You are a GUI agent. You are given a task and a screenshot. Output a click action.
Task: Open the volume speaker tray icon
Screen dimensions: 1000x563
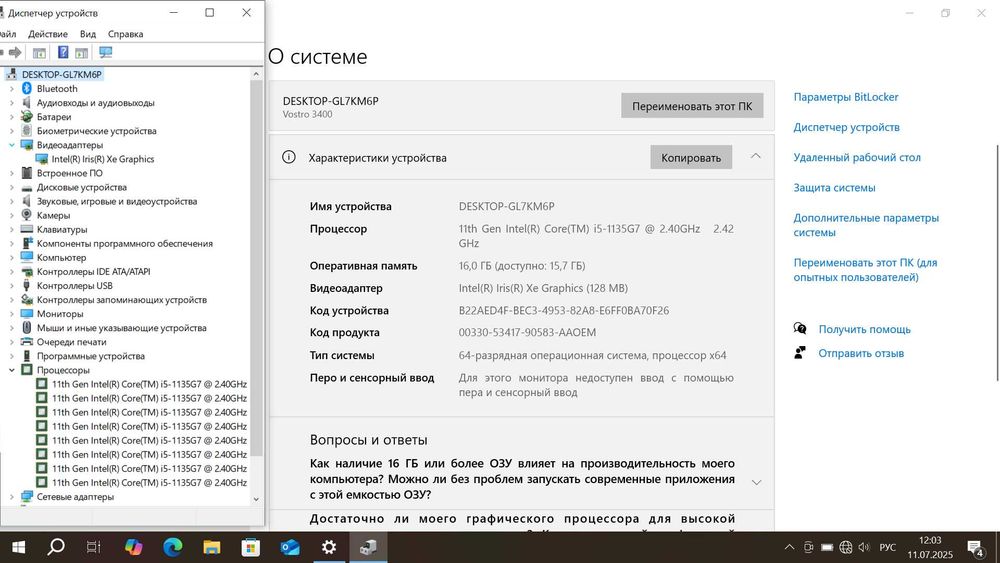(864, 547)
